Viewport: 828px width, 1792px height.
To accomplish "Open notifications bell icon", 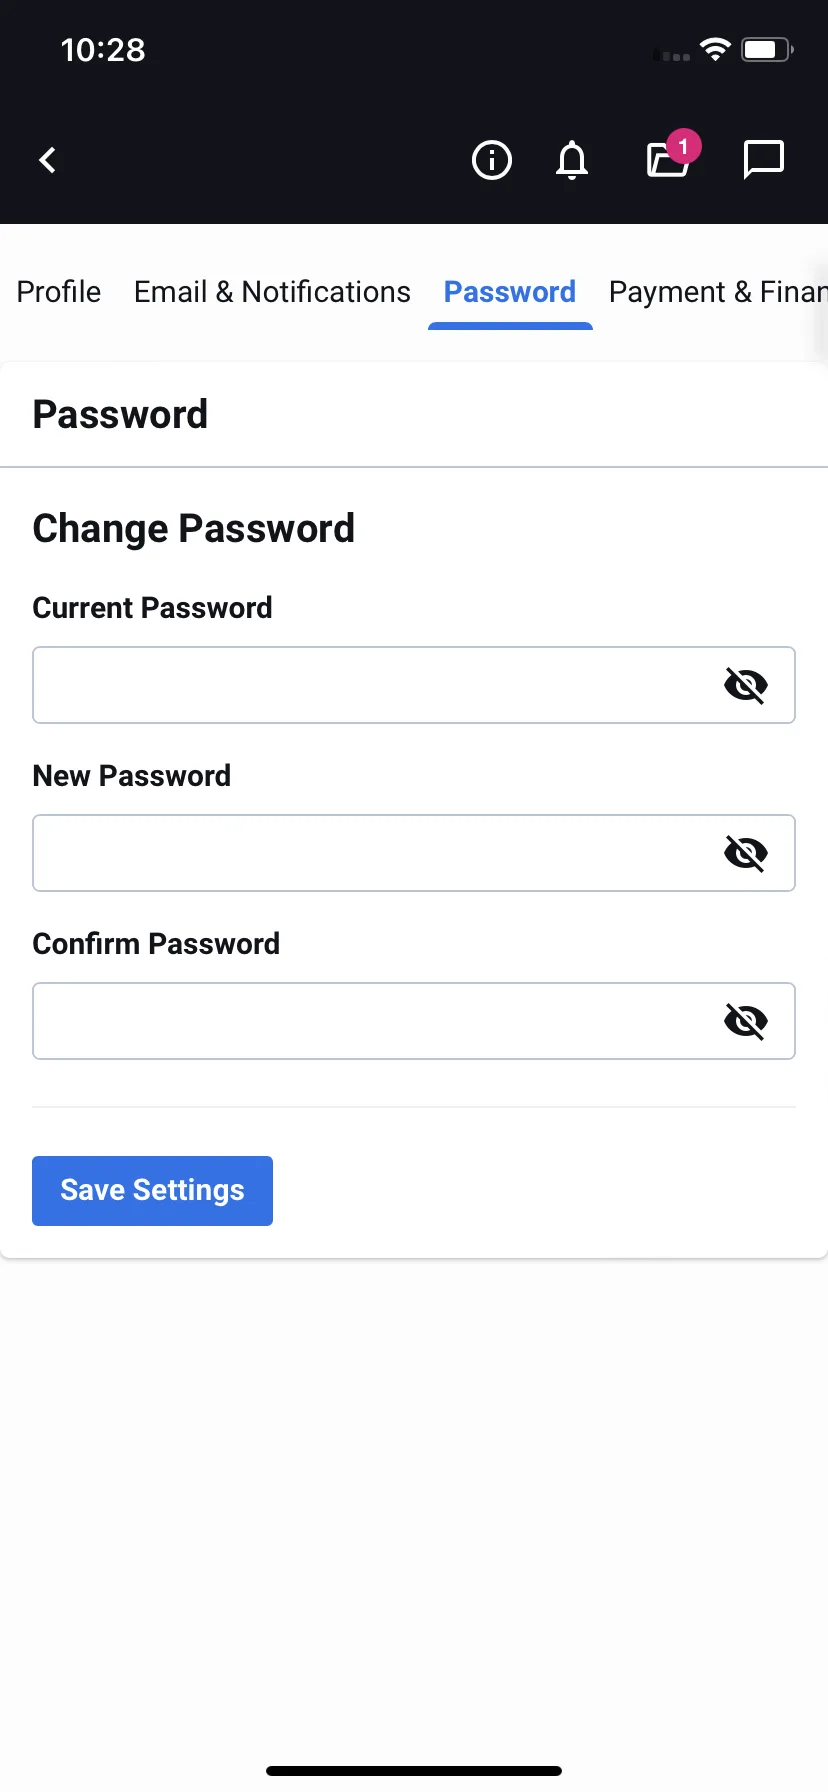I will (x=572, y=160).
